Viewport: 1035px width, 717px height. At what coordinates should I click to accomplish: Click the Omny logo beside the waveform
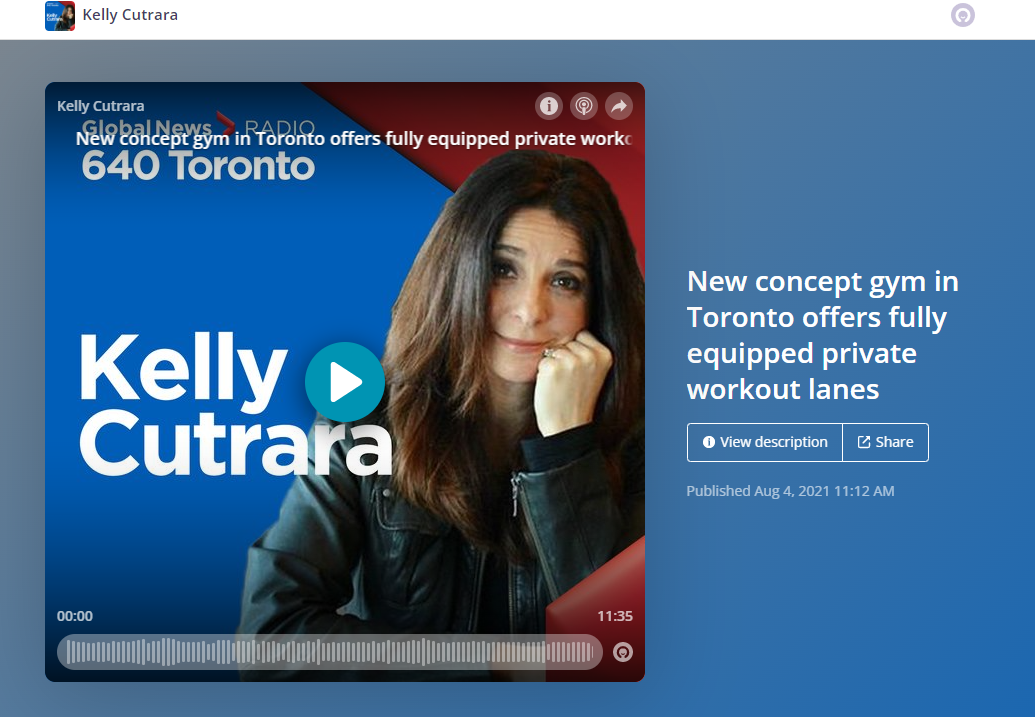pyautogui.click(x=623, y=652)
